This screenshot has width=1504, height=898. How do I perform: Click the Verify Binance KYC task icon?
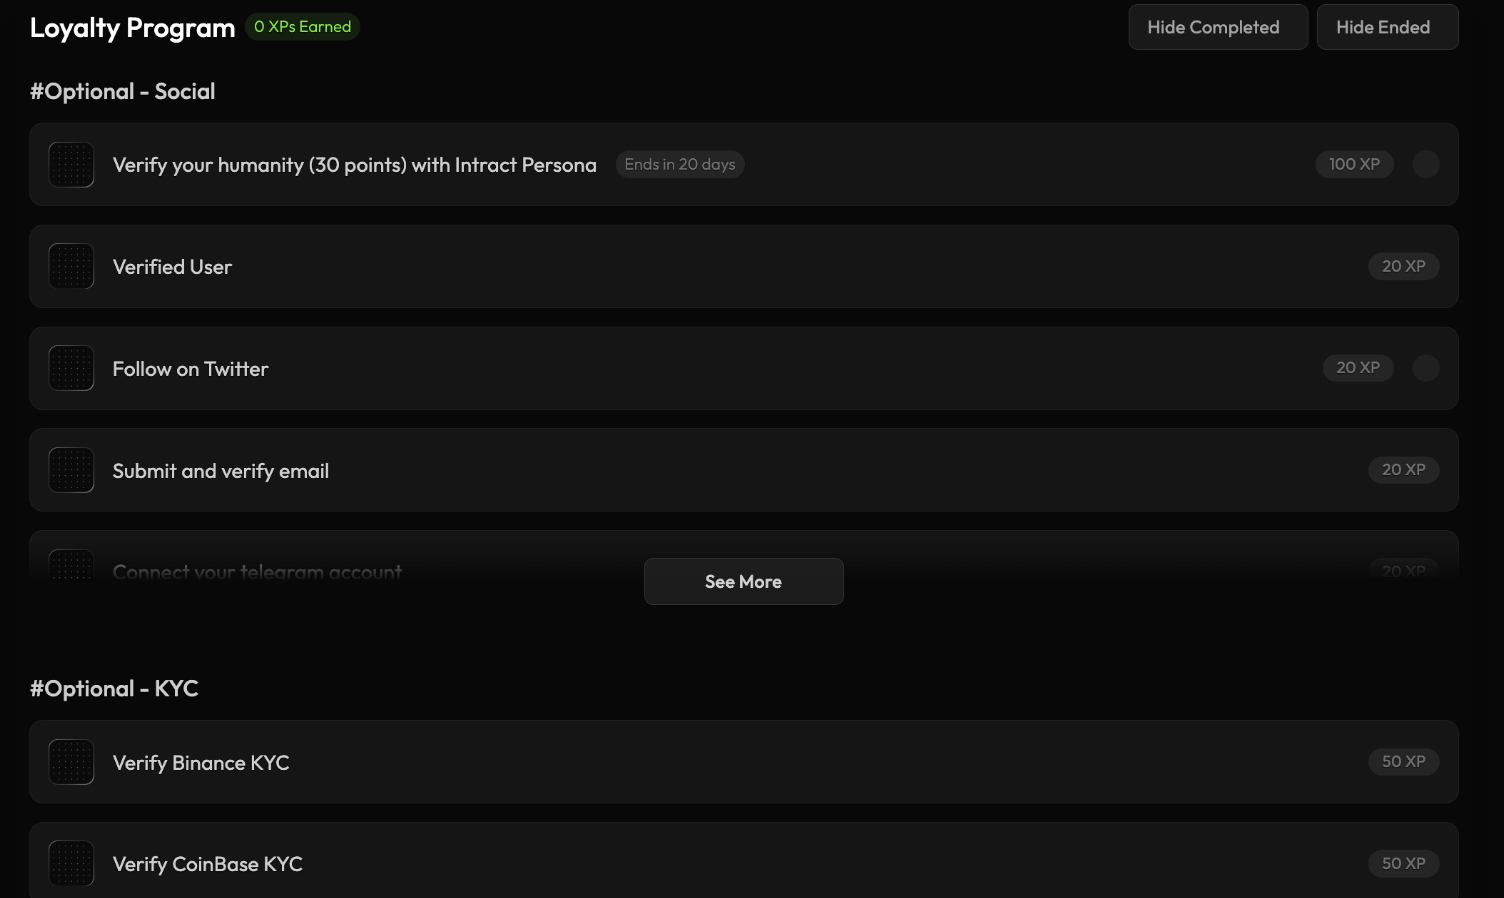click(x=71, y=763)
